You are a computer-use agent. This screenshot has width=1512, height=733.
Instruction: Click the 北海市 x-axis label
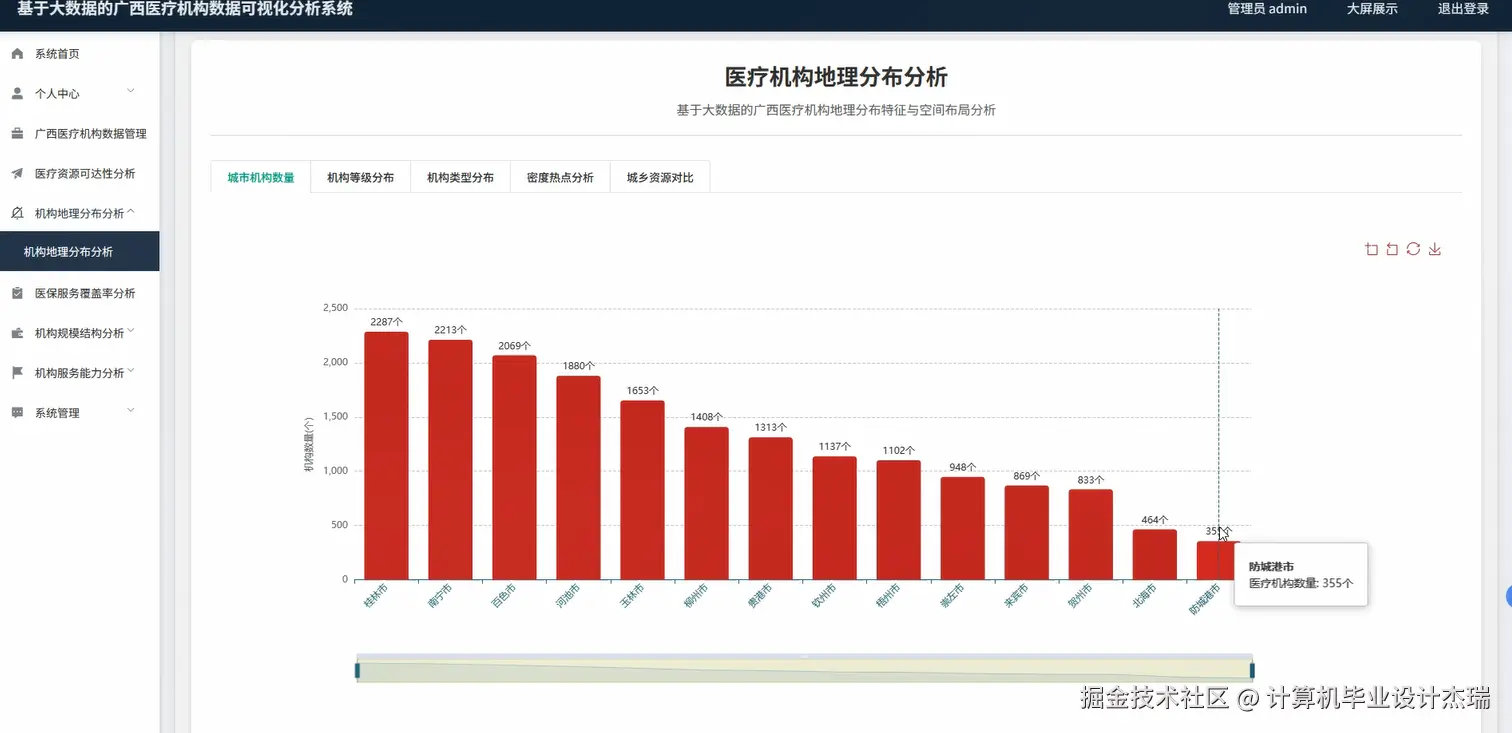(x=1144, y=595)
